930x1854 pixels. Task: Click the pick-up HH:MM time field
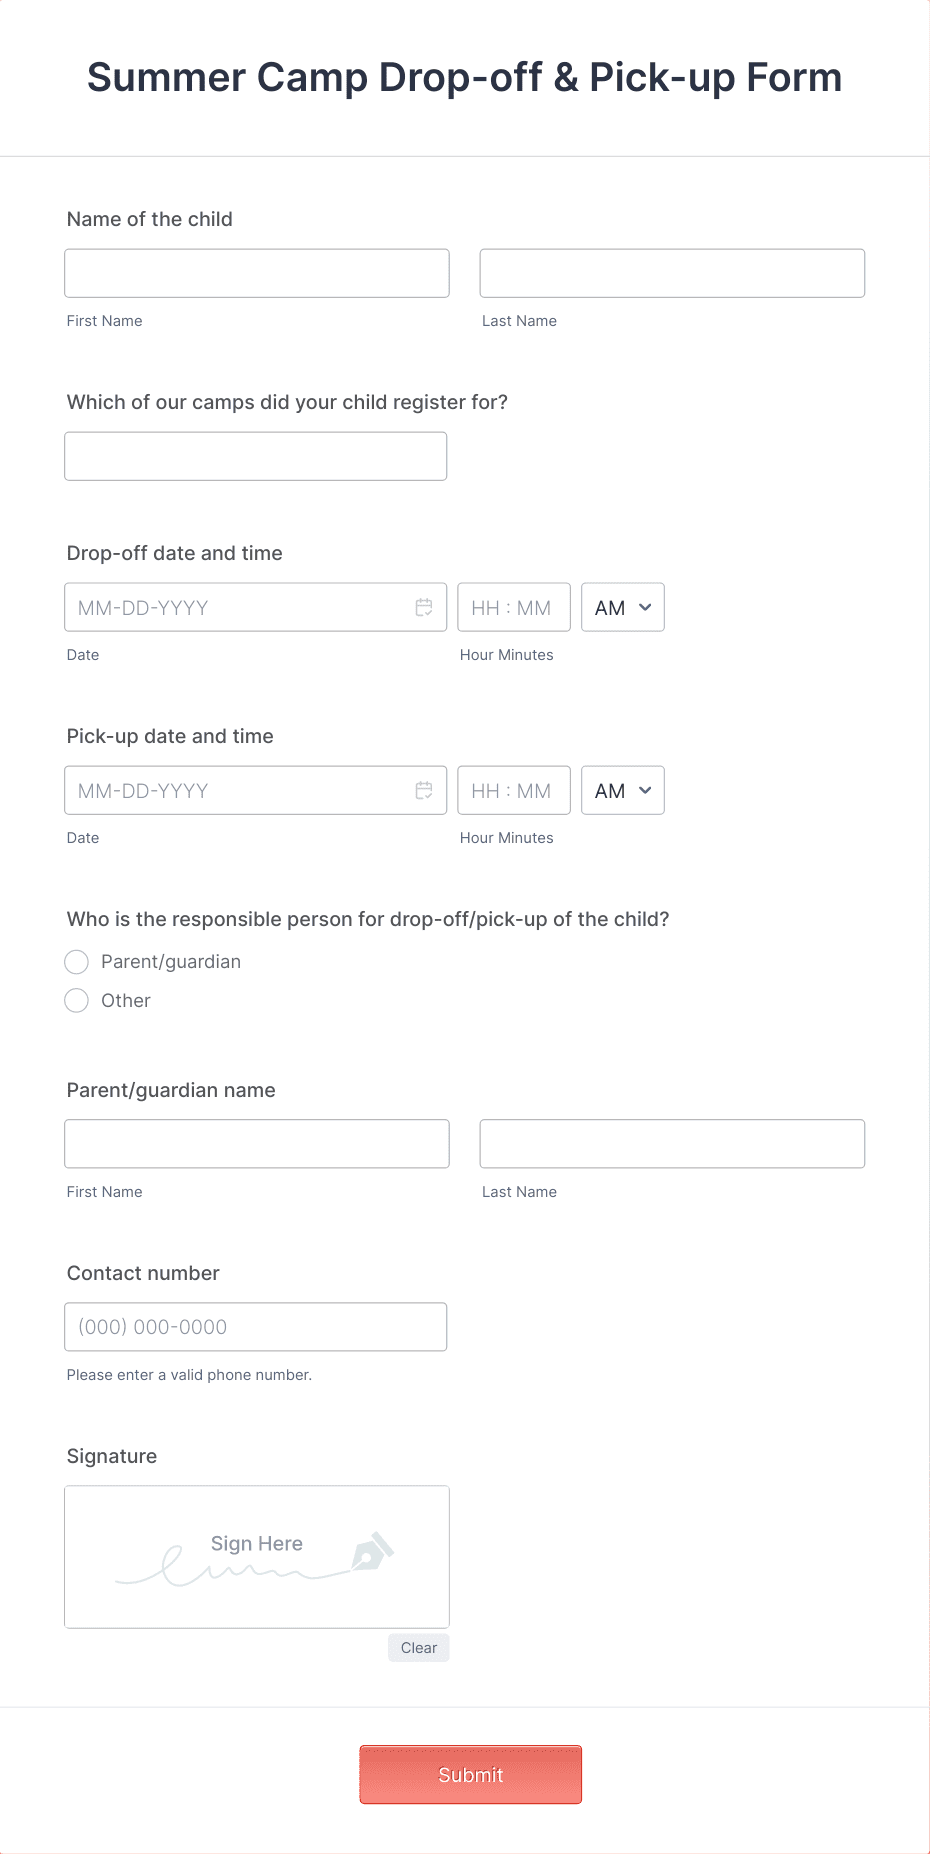[x=514, y=790]
